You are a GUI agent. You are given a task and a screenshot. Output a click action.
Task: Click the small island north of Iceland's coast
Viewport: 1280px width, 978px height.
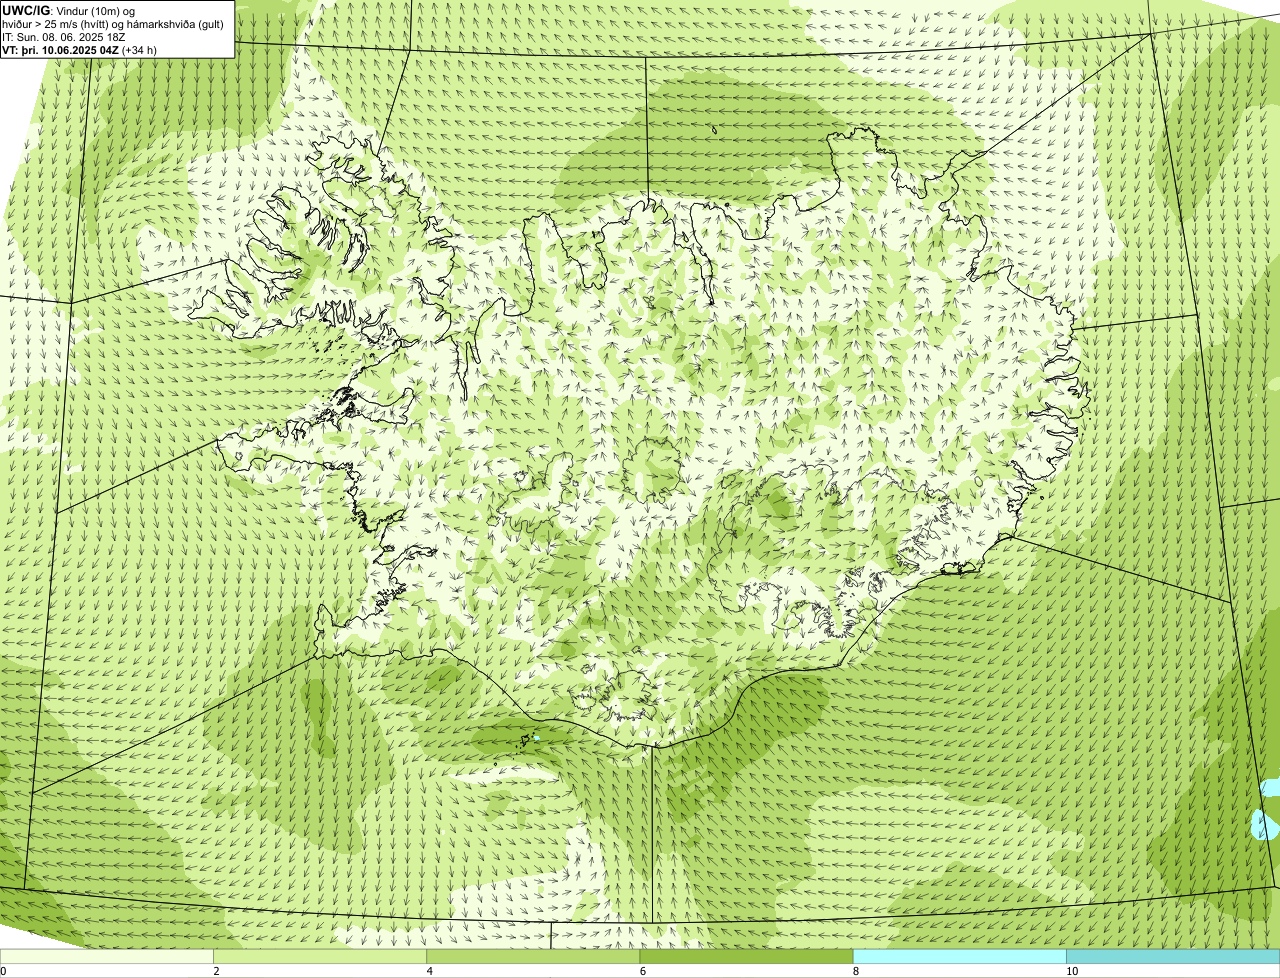coord(715,128)
